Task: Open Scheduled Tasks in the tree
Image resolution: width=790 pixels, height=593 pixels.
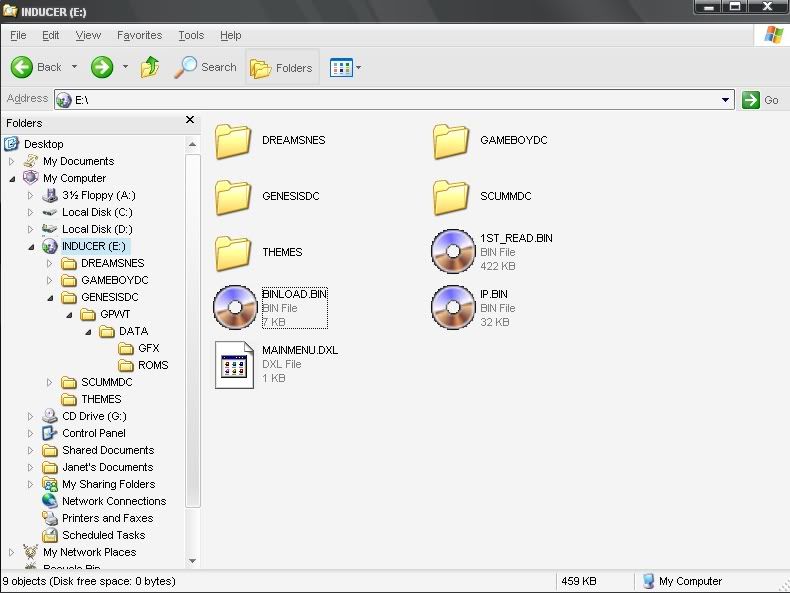Action: click(x=103, y=535)
